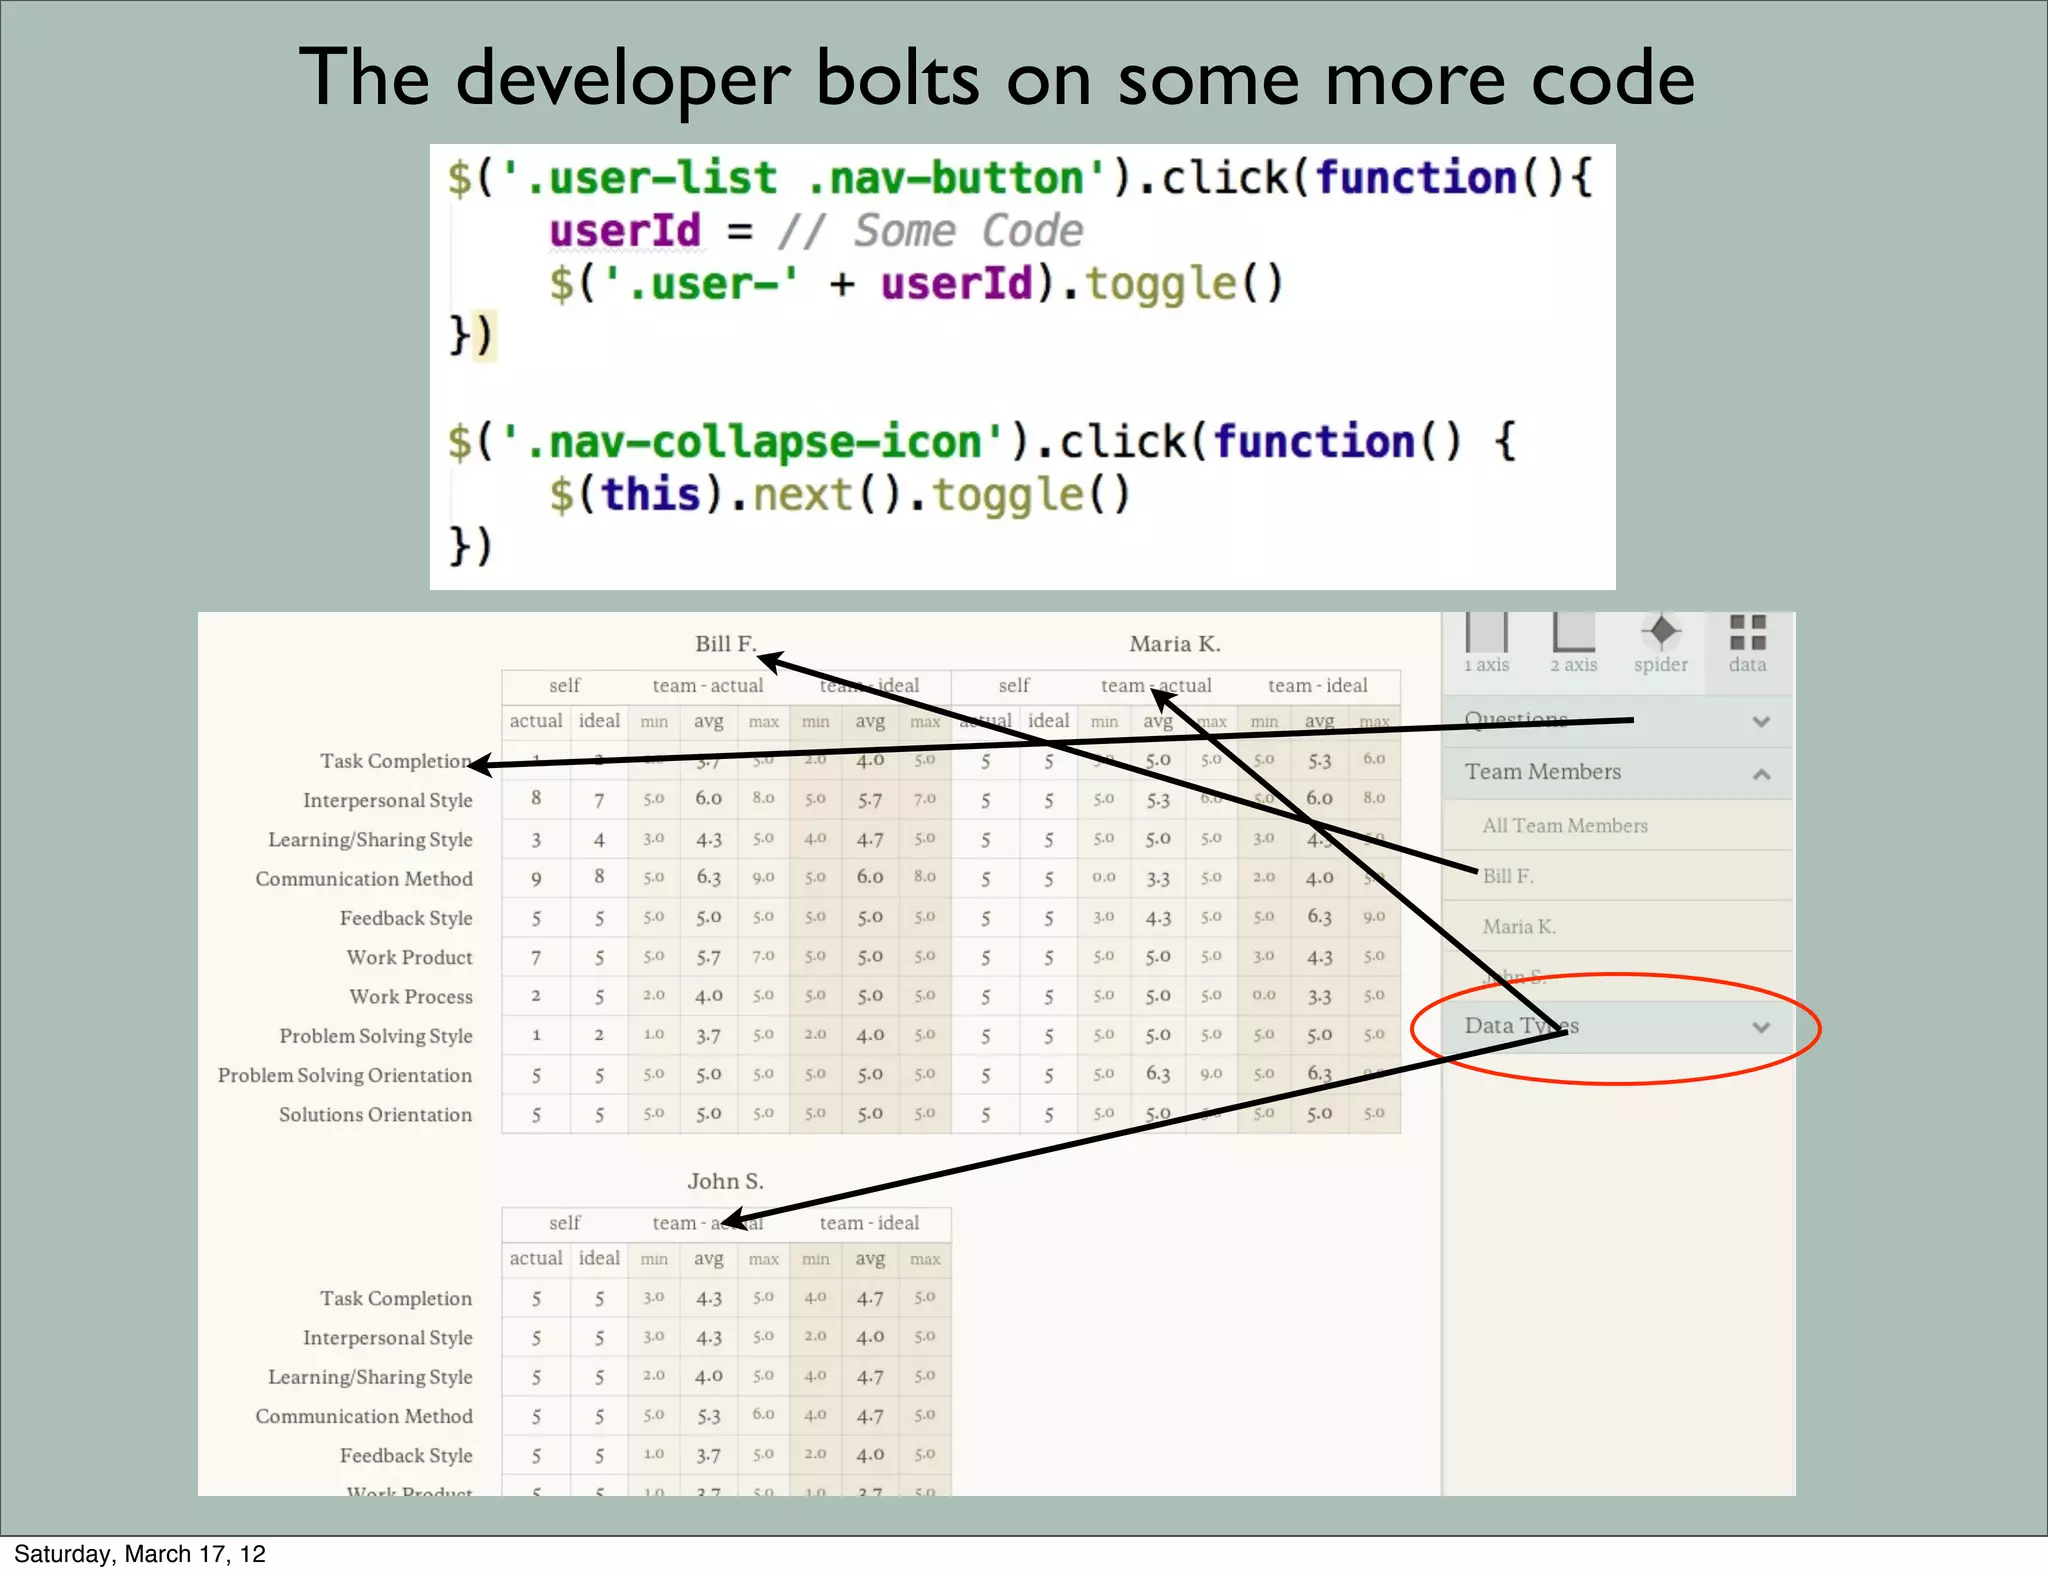Select the 2 axis chart view

pos(1573,644)
